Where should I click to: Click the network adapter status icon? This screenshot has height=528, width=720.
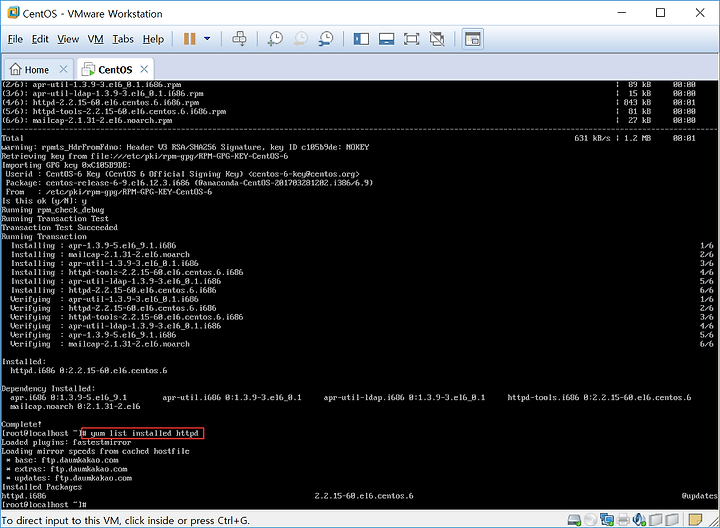607,520
